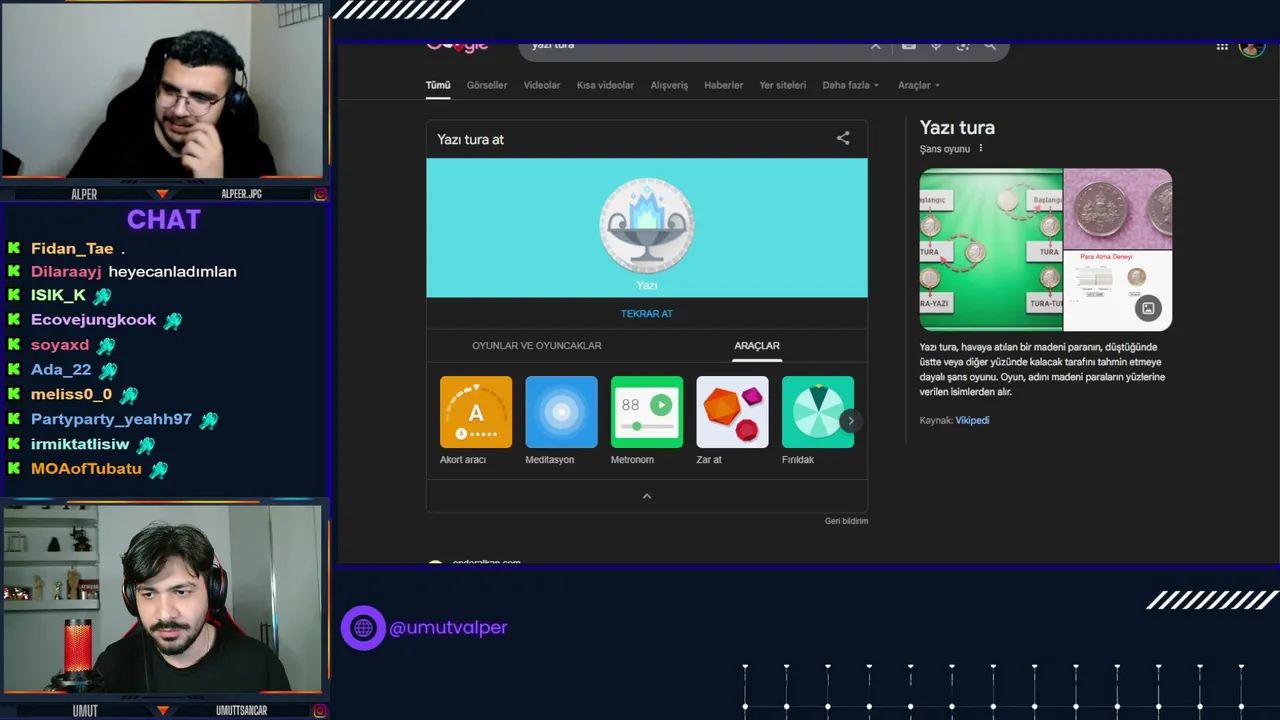This screenshot has height=720, width=1280.
Task: Select the OYUNLAR VE OYUNCAKLAR tab
Action: (x=537, y=346)
